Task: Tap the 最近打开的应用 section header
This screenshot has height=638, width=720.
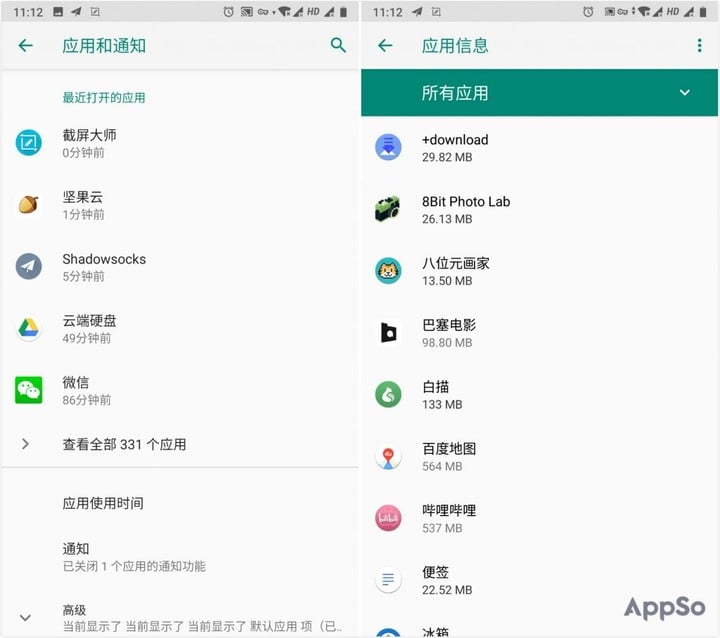Action: [x=104, y=97]
